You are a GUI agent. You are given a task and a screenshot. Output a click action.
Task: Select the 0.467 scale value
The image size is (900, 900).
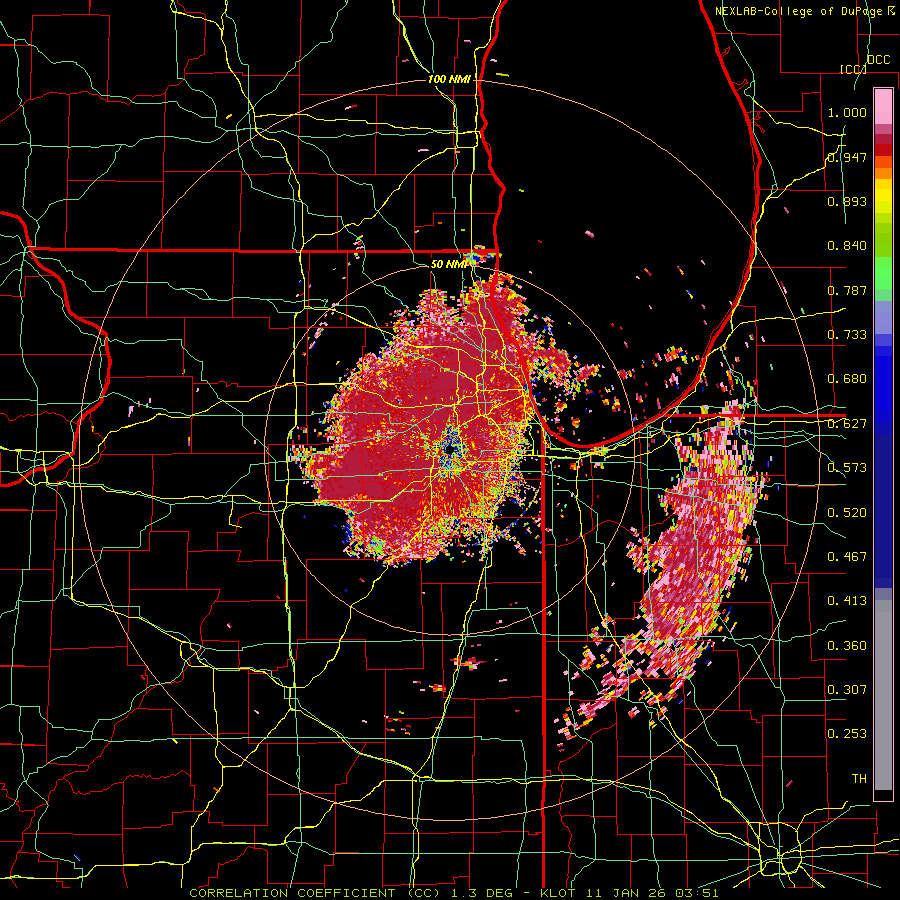pos(847,556)
